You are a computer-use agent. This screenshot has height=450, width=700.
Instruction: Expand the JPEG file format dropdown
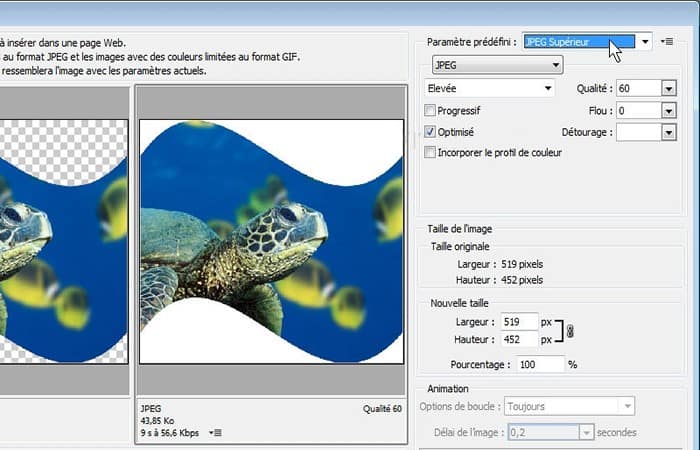click(x=497, y=65)
